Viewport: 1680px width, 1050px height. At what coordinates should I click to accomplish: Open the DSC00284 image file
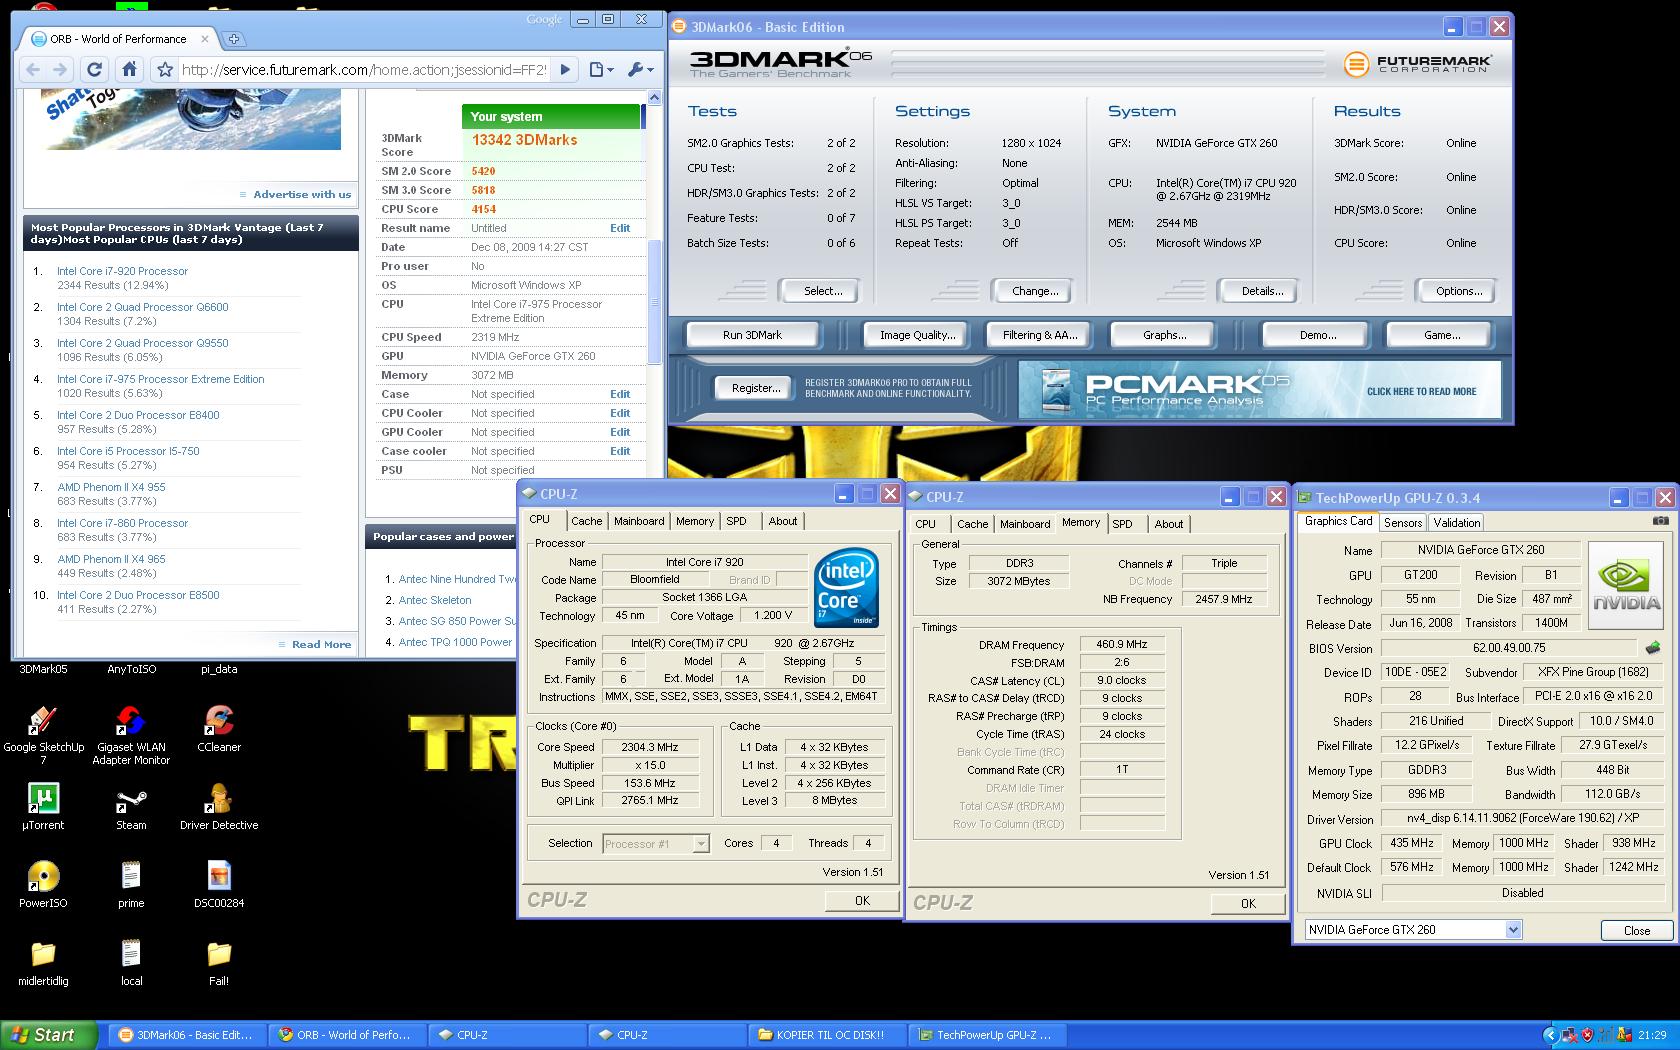point(219,884)
